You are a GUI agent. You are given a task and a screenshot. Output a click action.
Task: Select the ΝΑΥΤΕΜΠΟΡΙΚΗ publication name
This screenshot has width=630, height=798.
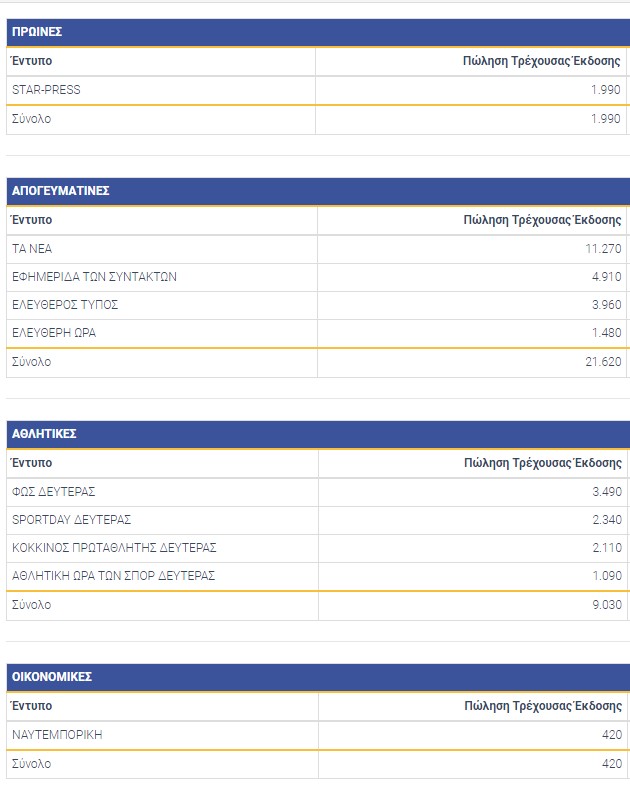point(57,735)
